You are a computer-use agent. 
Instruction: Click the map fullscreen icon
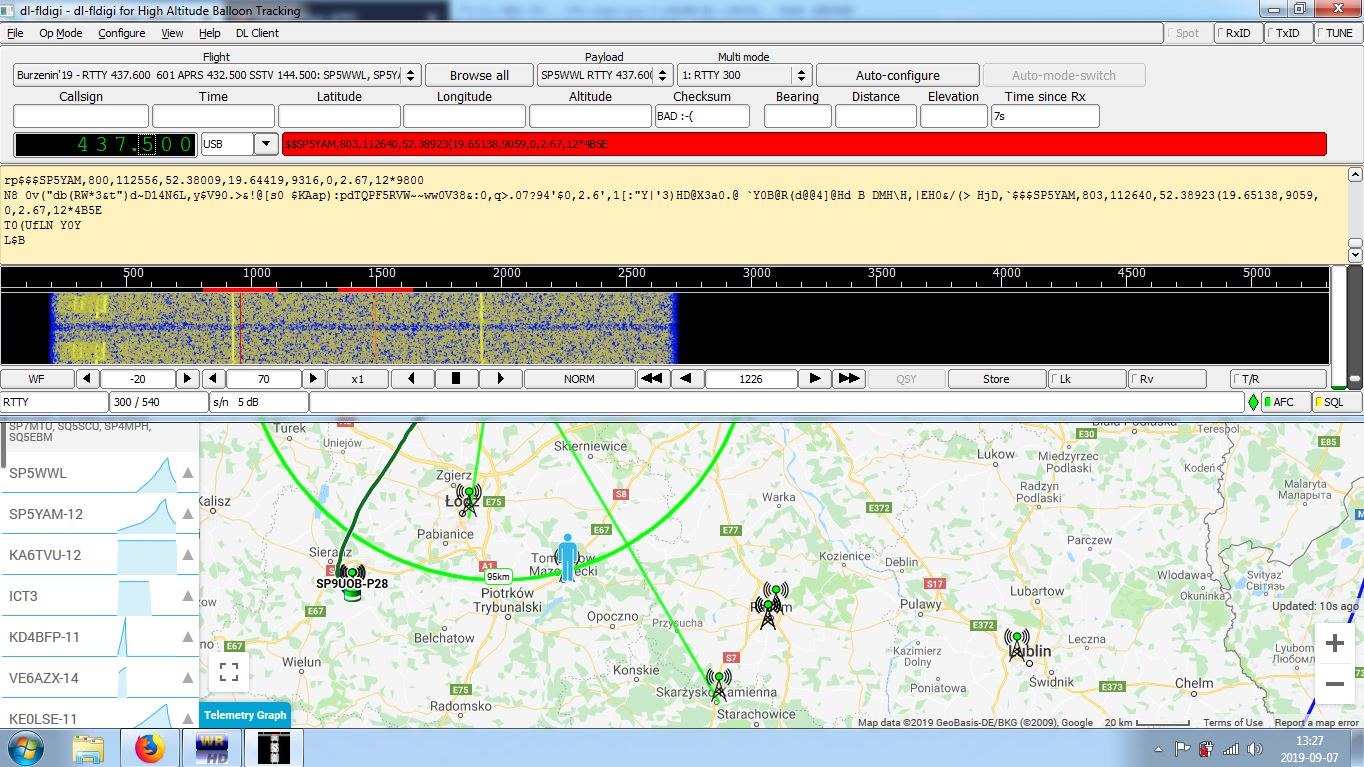coord(229,672)
